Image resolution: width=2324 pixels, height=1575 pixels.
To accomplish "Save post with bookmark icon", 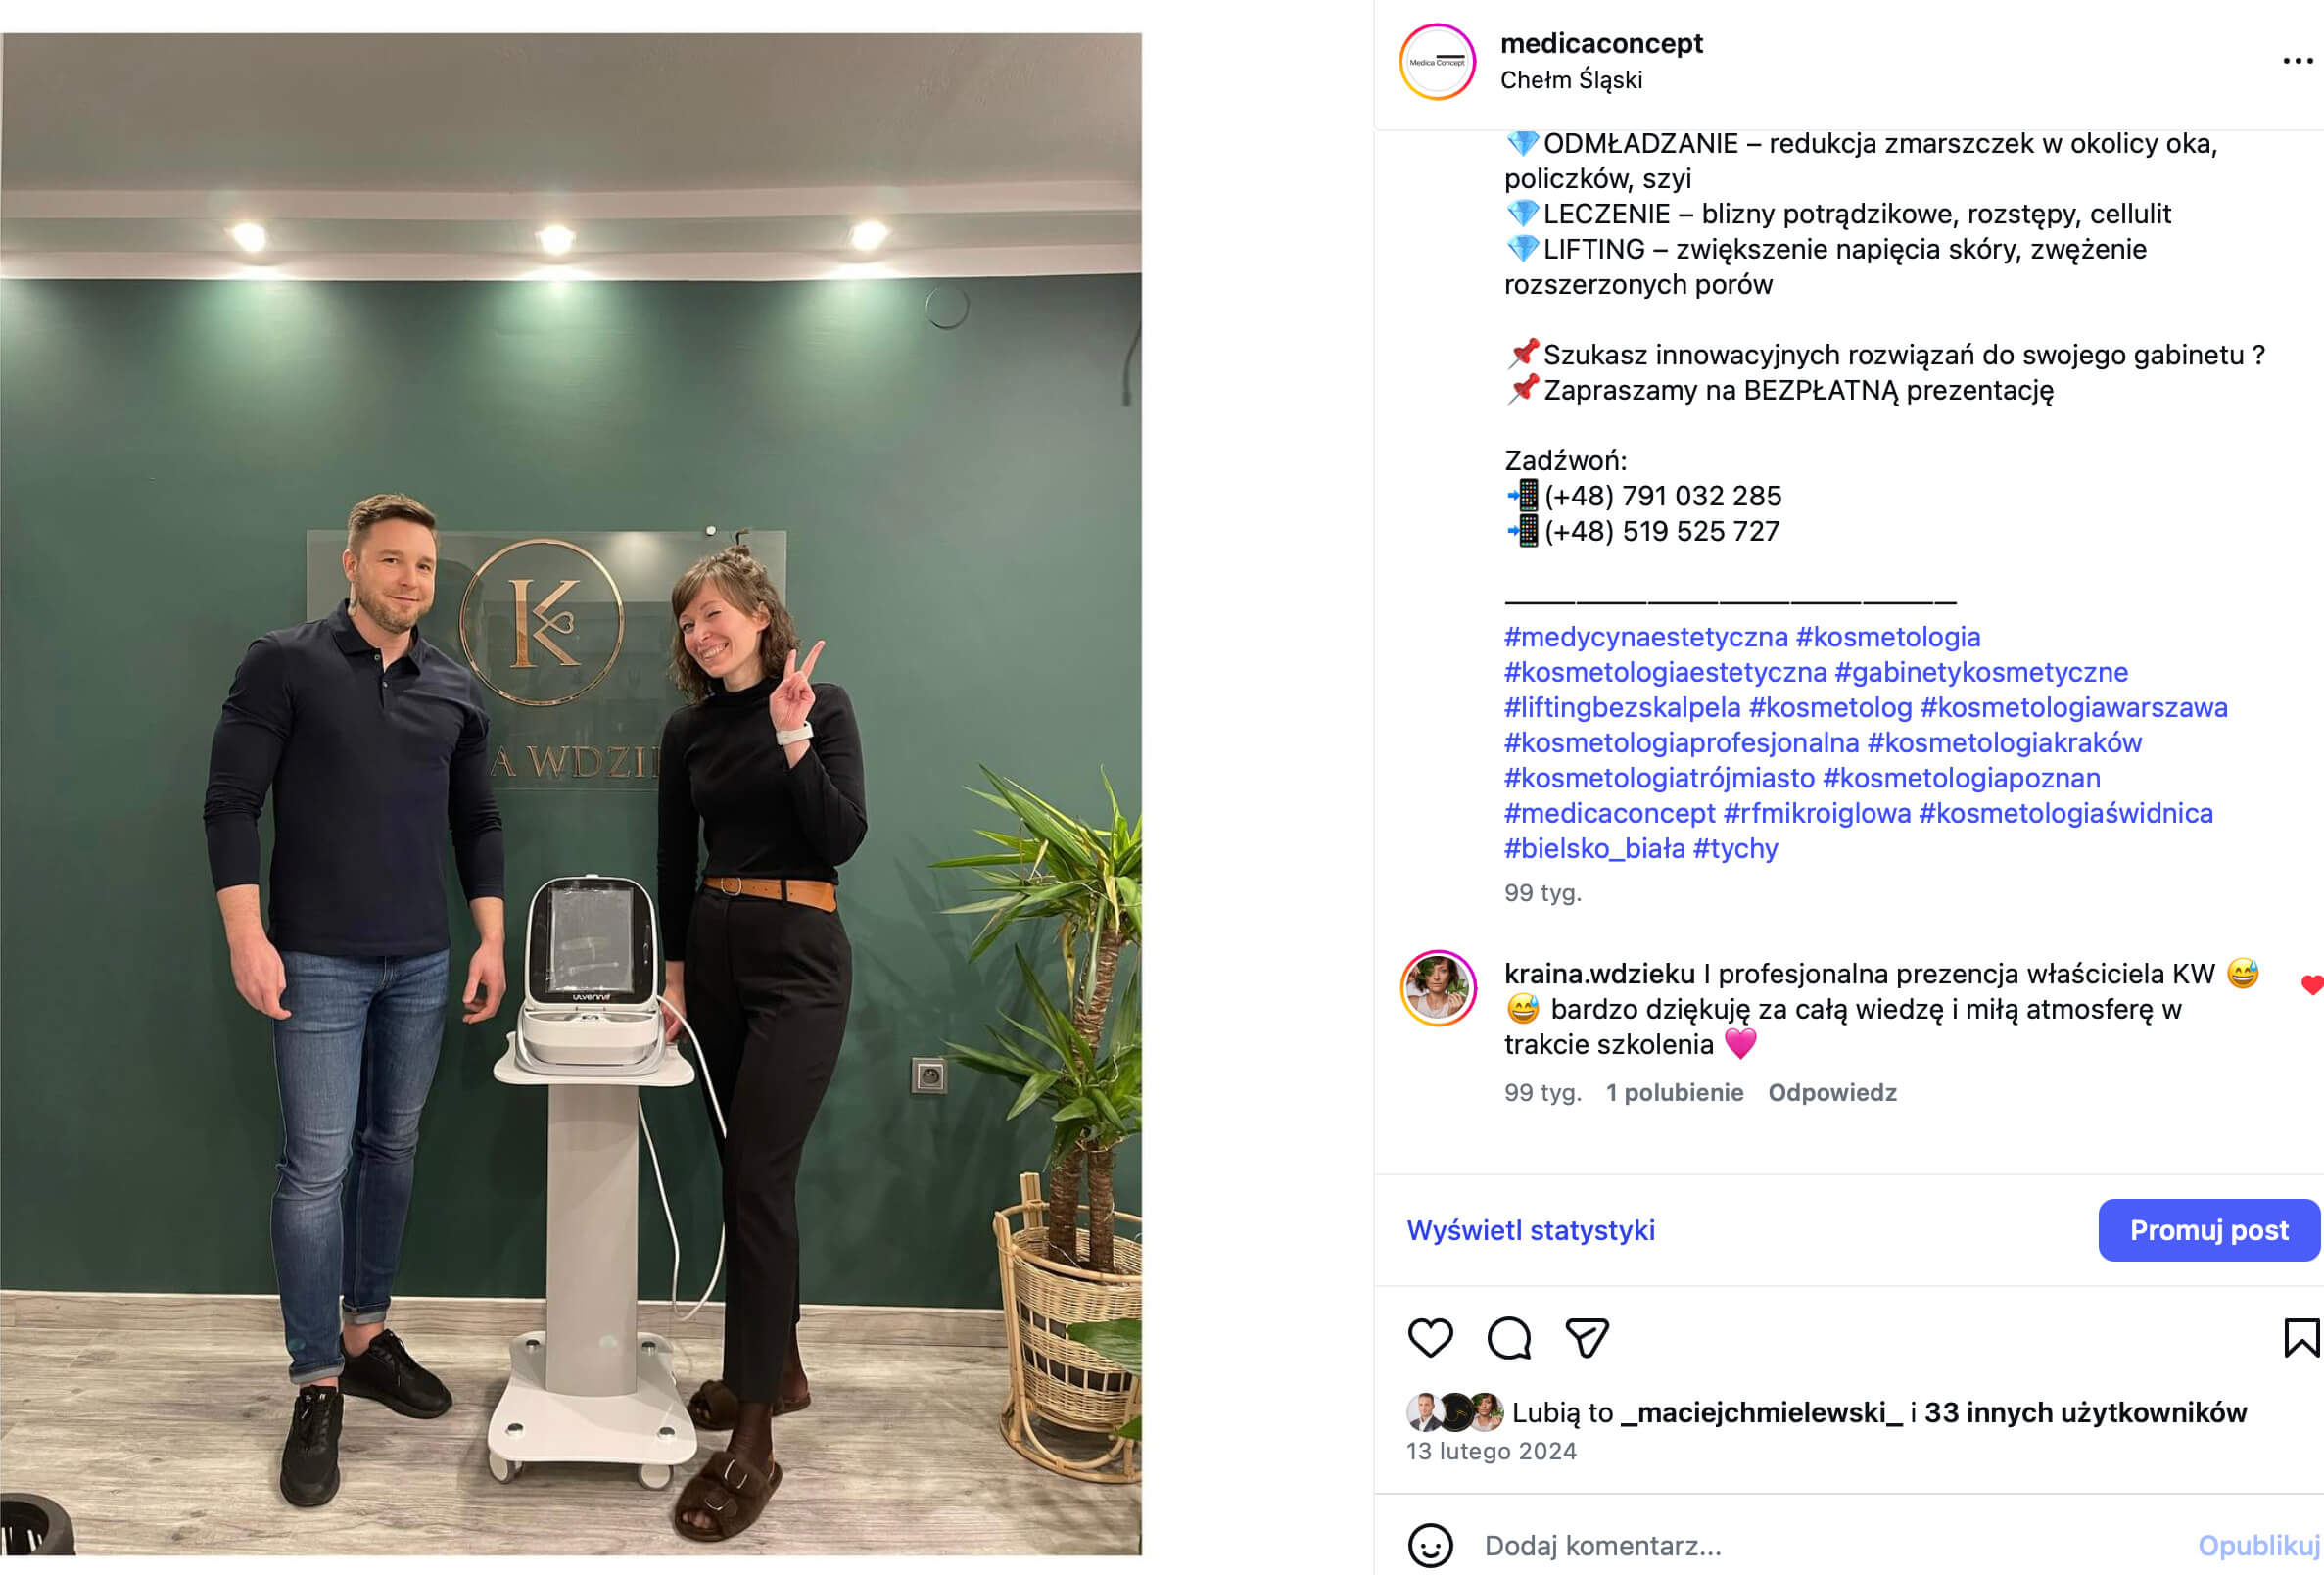I will click(x=2301, y=1338).
